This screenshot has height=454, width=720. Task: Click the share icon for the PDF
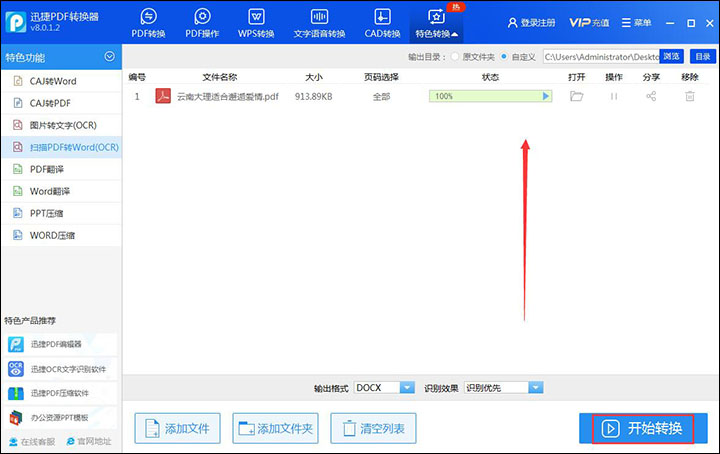pyautogui.click(x=651, y=96)
